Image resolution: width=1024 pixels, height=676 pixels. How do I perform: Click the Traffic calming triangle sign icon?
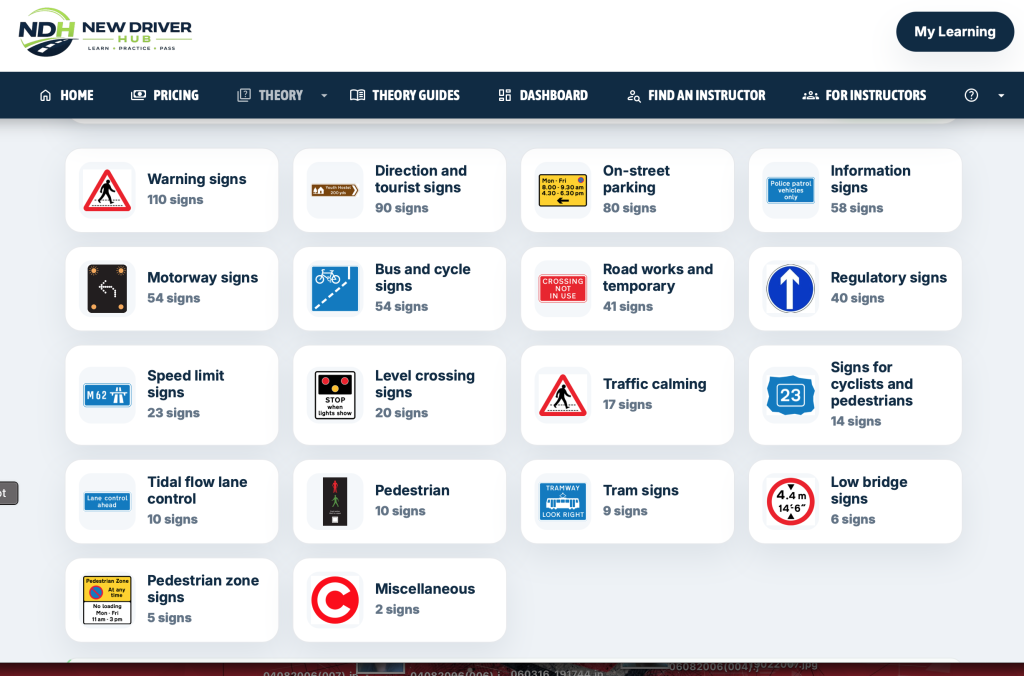(x=563, y=395)
